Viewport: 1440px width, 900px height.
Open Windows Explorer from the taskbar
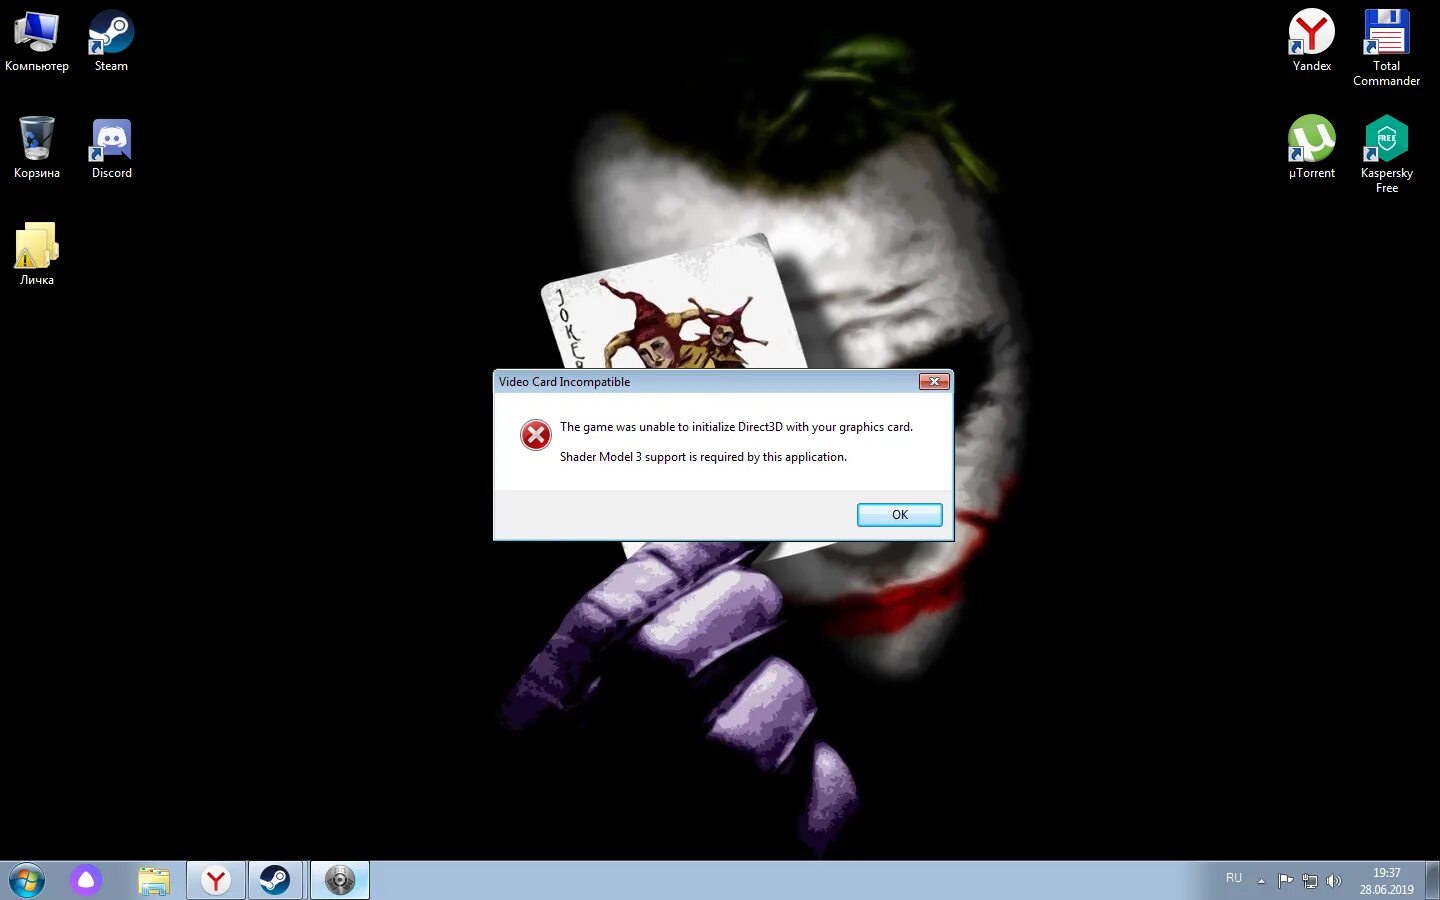pyautogui.click(x=154, y=881)
